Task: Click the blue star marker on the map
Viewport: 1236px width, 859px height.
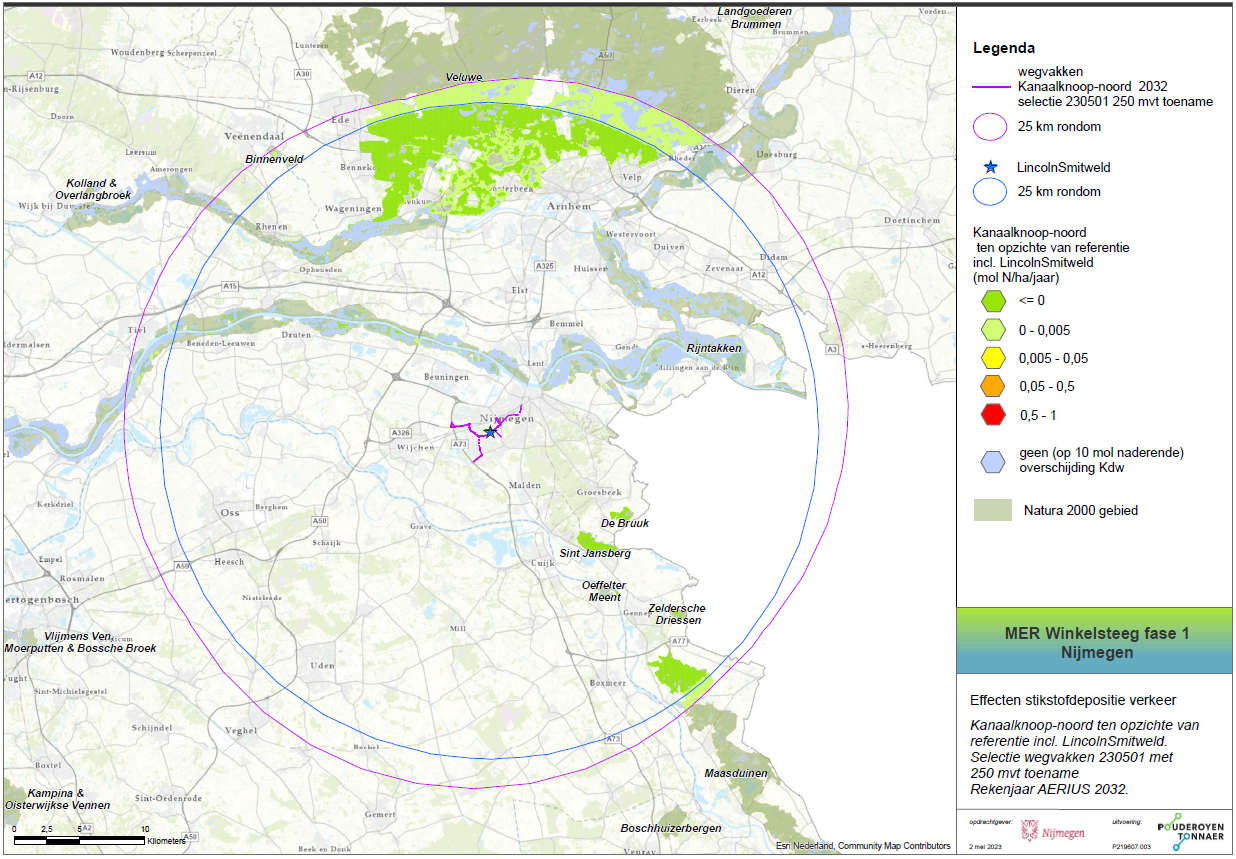Action: tap(490, 431)
